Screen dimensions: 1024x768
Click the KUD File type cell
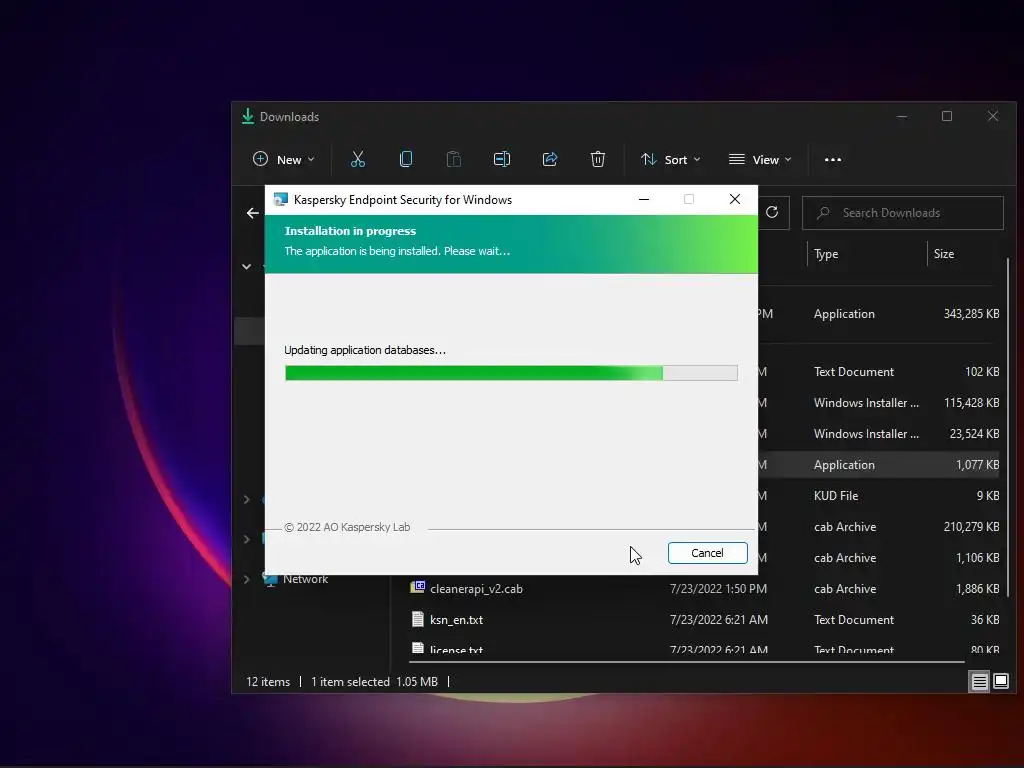click(836, 496)
